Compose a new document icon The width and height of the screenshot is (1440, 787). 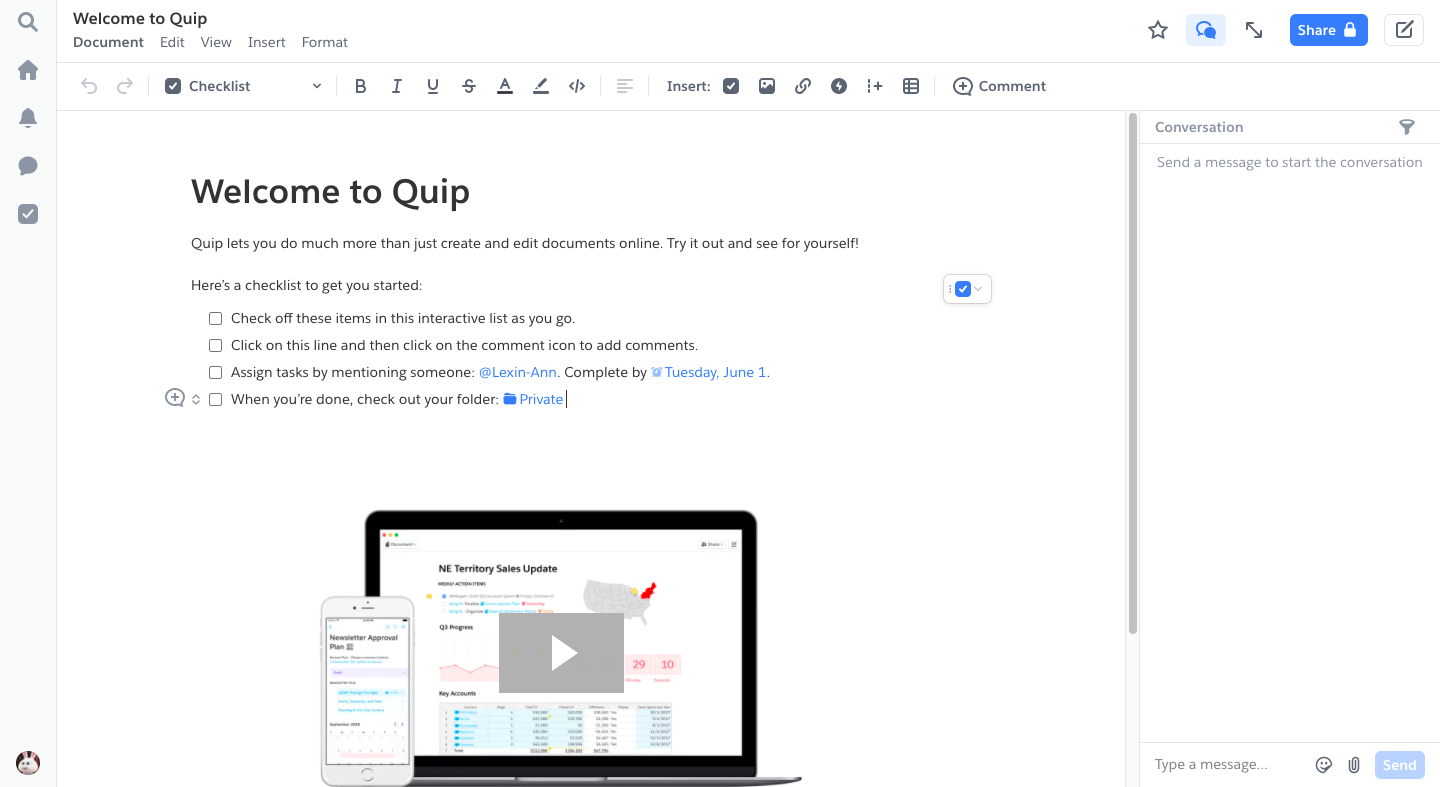[x=1404, y=30]
